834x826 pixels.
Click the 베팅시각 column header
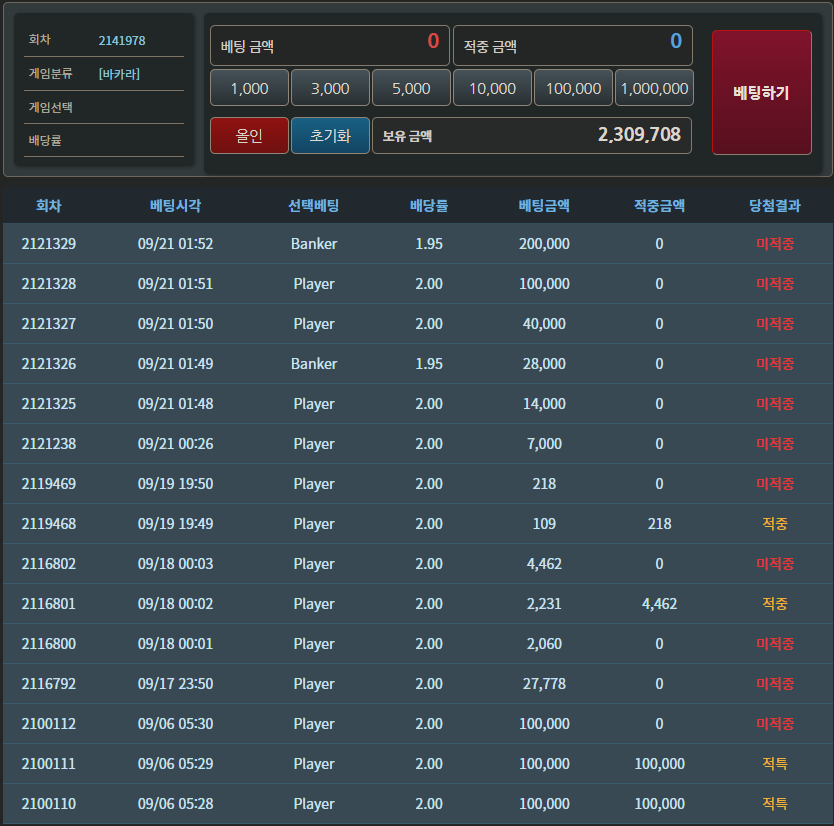176,205
